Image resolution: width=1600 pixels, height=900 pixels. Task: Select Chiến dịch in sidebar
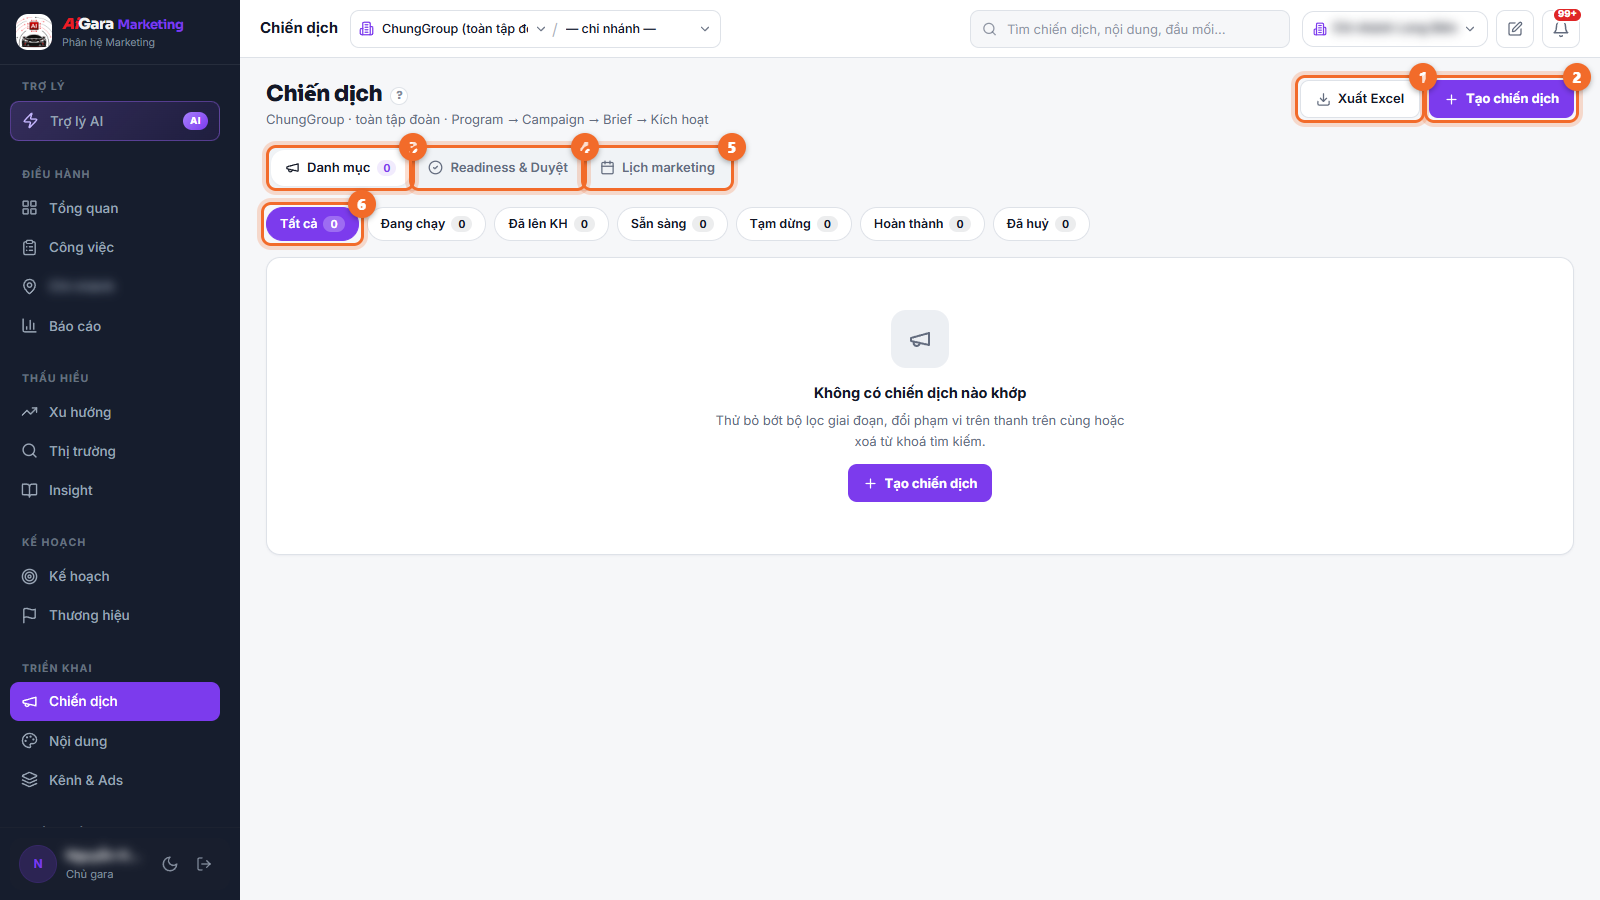(x=115, y=701)
